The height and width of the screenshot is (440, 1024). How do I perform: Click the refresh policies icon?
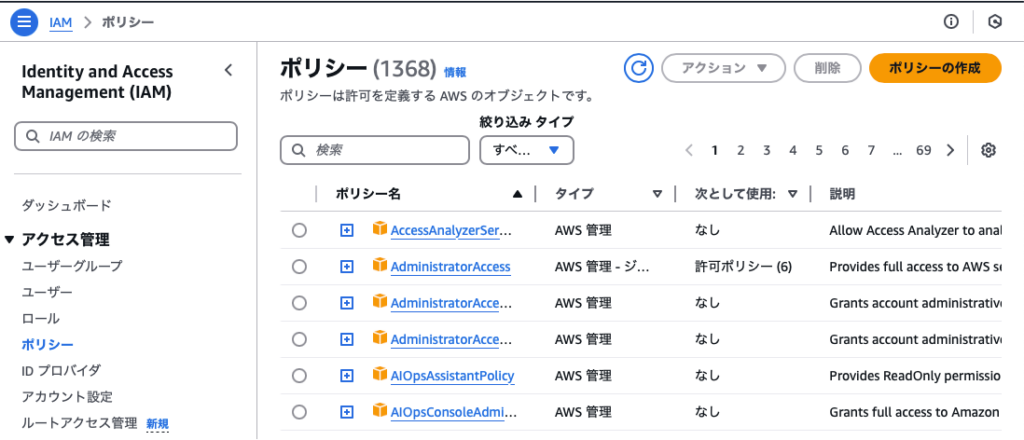pyautogui.click(x=638, y=68)
